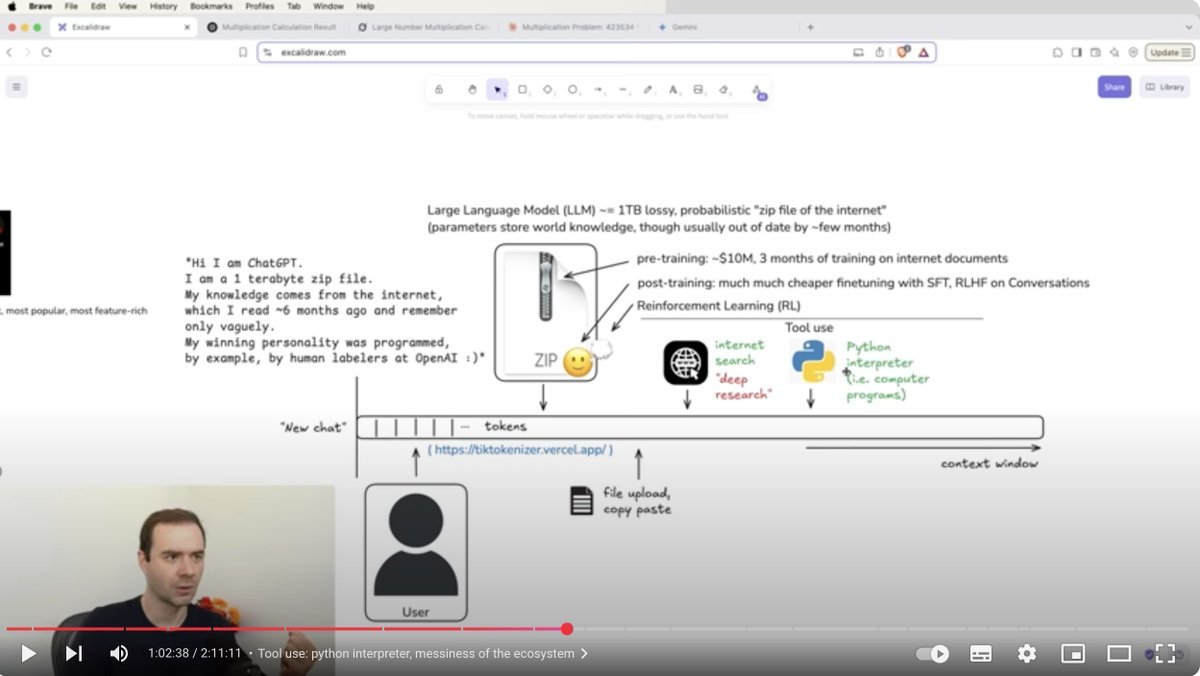
Task: Open the History menu
Action: (163, 6)
